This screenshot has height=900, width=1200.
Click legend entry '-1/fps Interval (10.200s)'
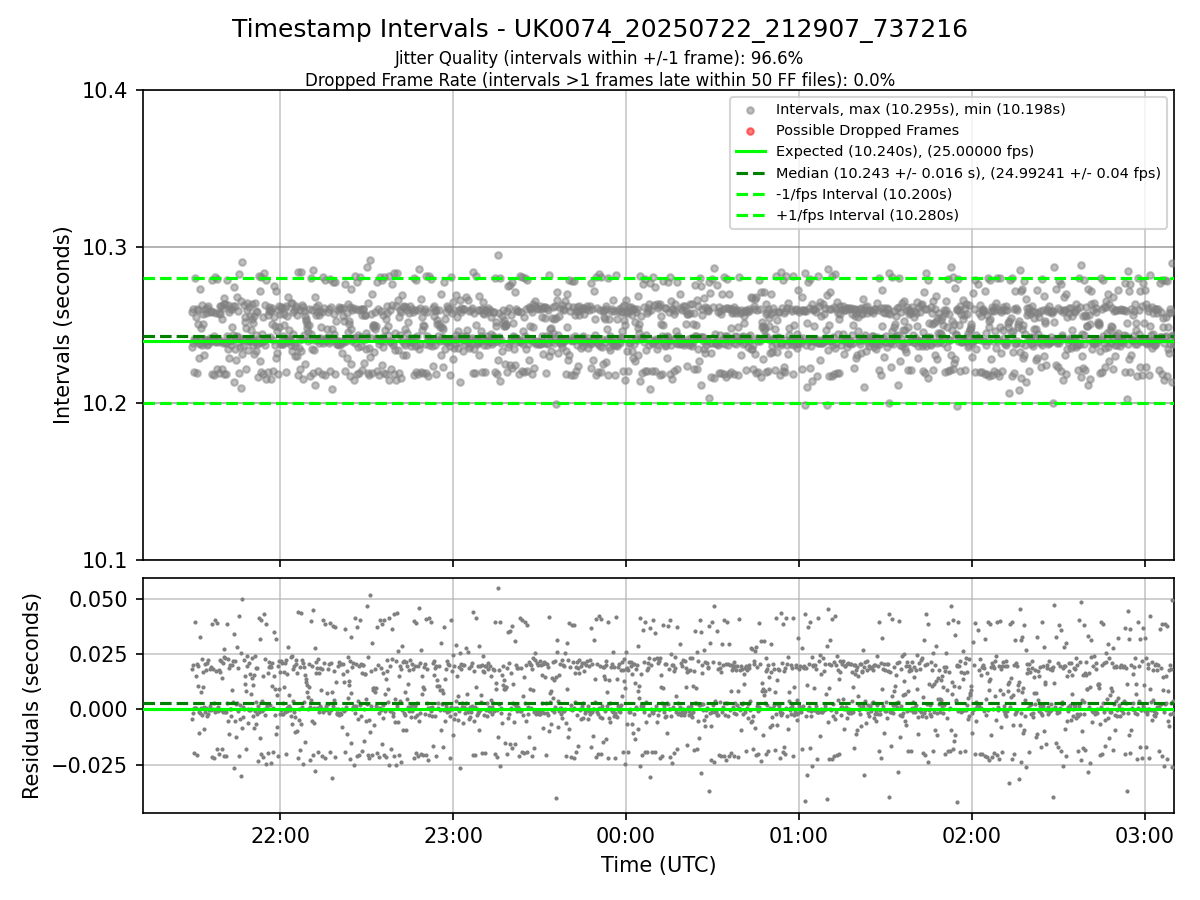(x=864, y=194)
